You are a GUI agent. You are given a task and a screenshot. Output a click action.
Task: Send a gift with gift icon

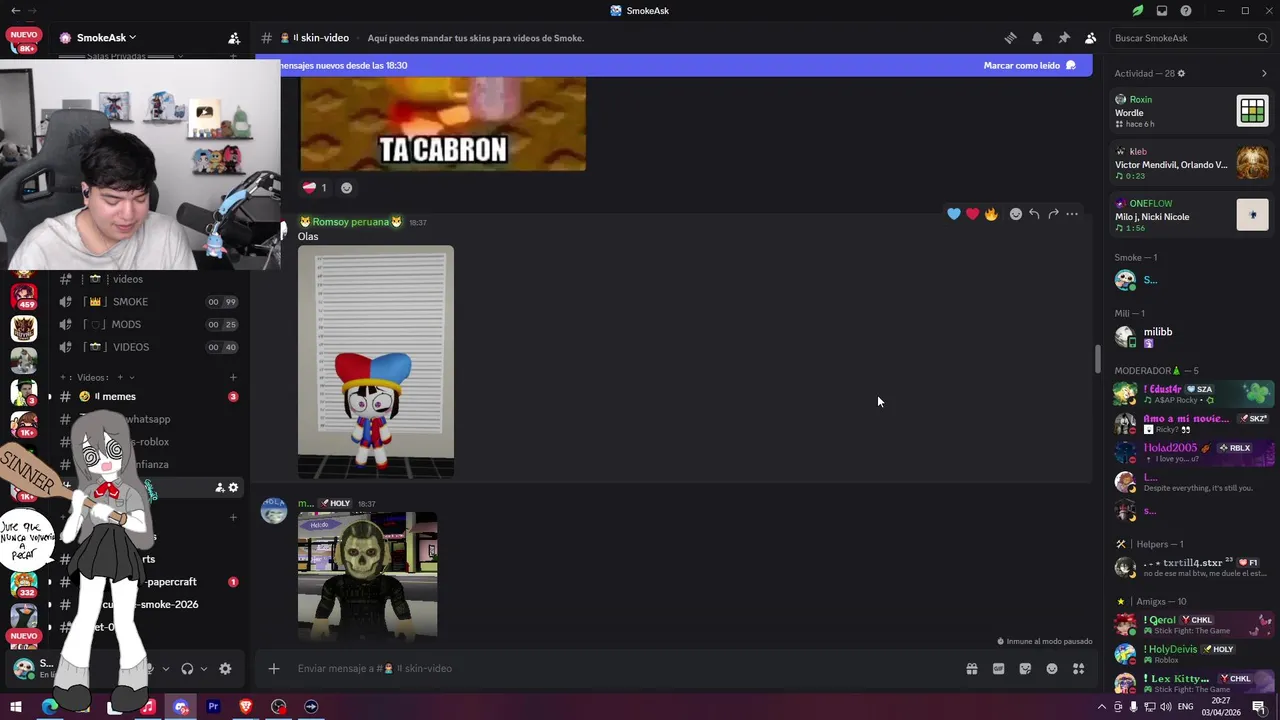(x=972, y=669)
